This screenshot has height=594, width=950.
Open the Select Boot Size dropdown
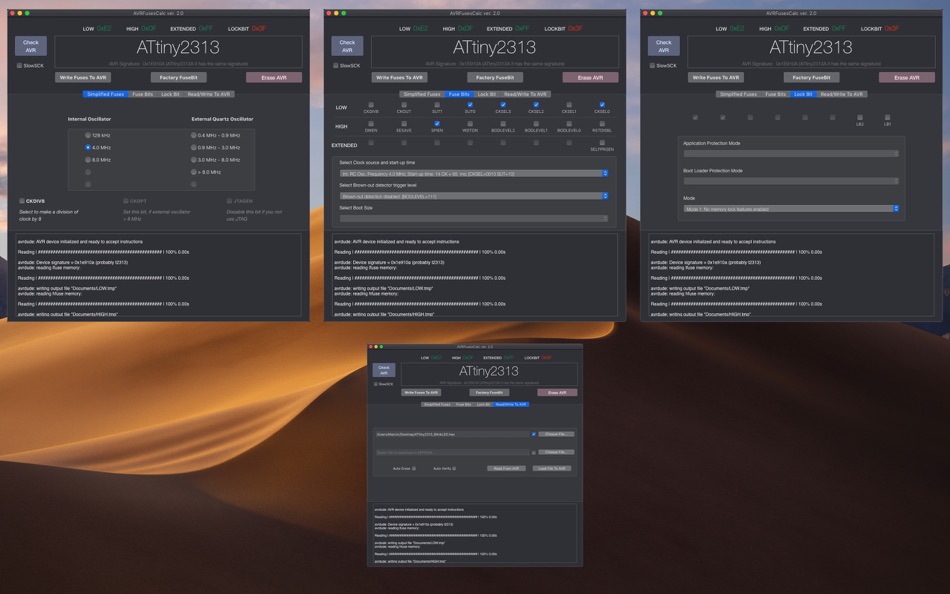coord(474,218)
